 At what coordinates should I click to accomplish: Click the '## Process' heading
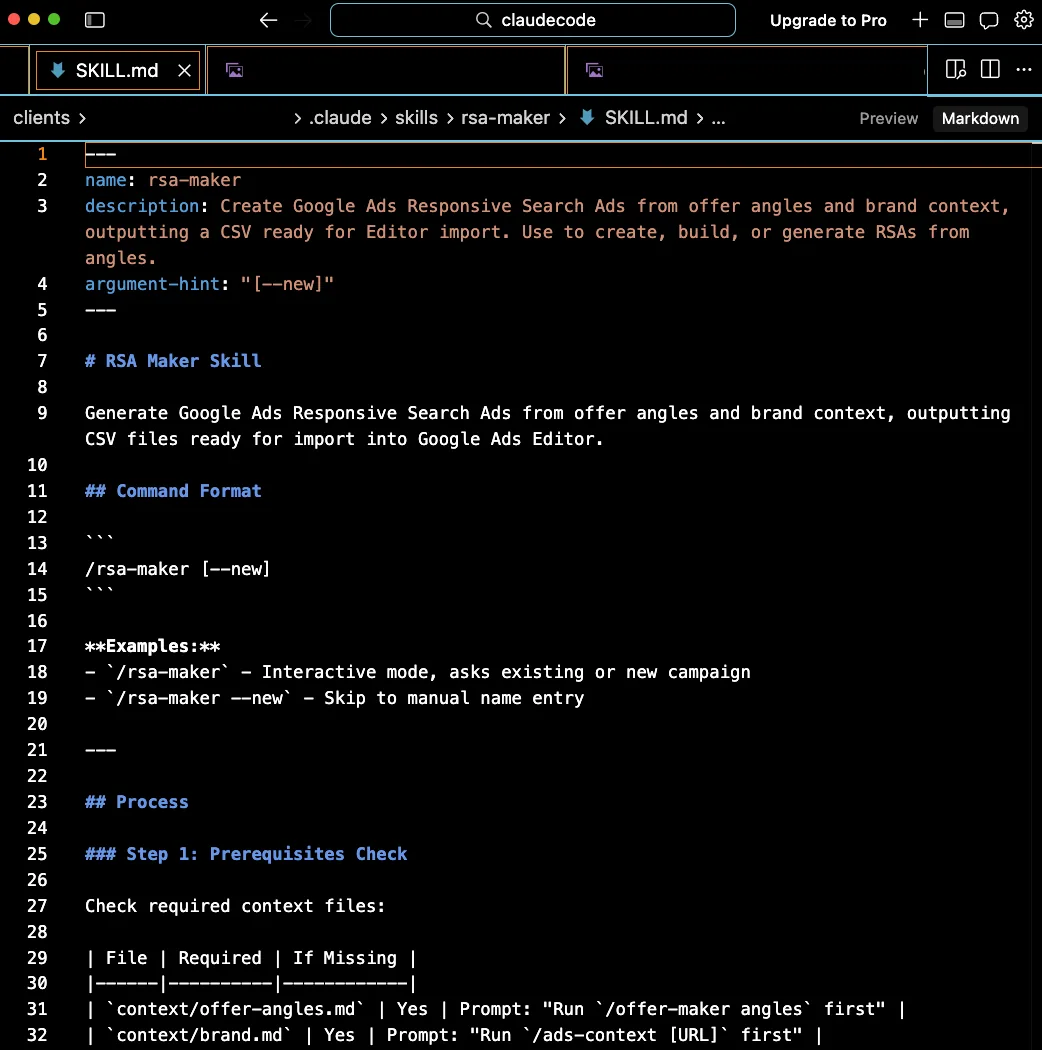[x=137, y=802]
